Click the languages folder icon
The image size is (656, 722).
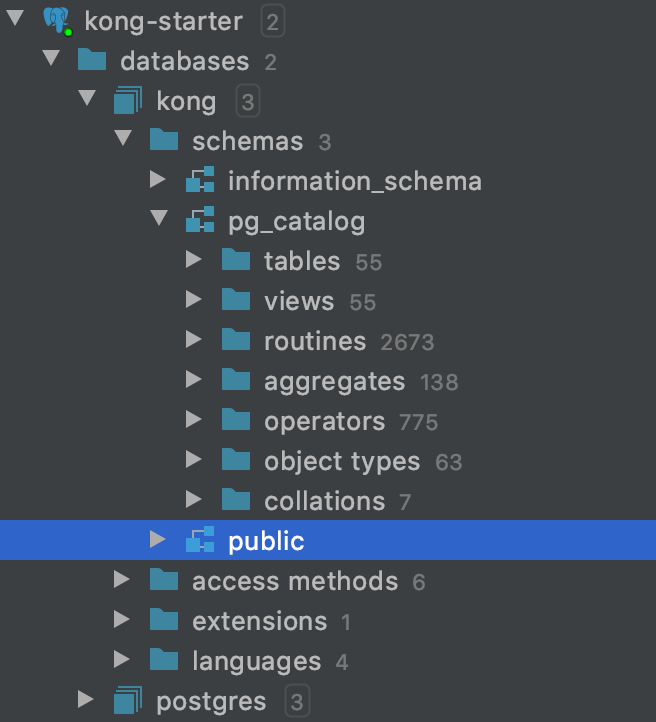coord(164,660)
